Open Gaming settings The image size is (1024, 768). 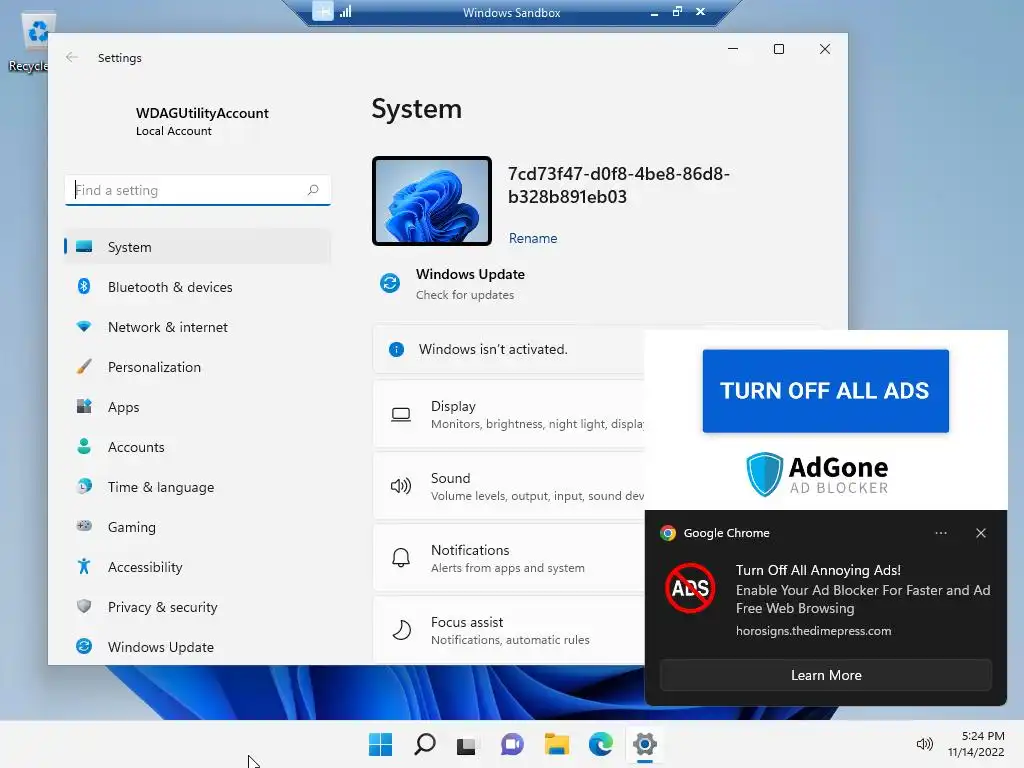(197, 526)
